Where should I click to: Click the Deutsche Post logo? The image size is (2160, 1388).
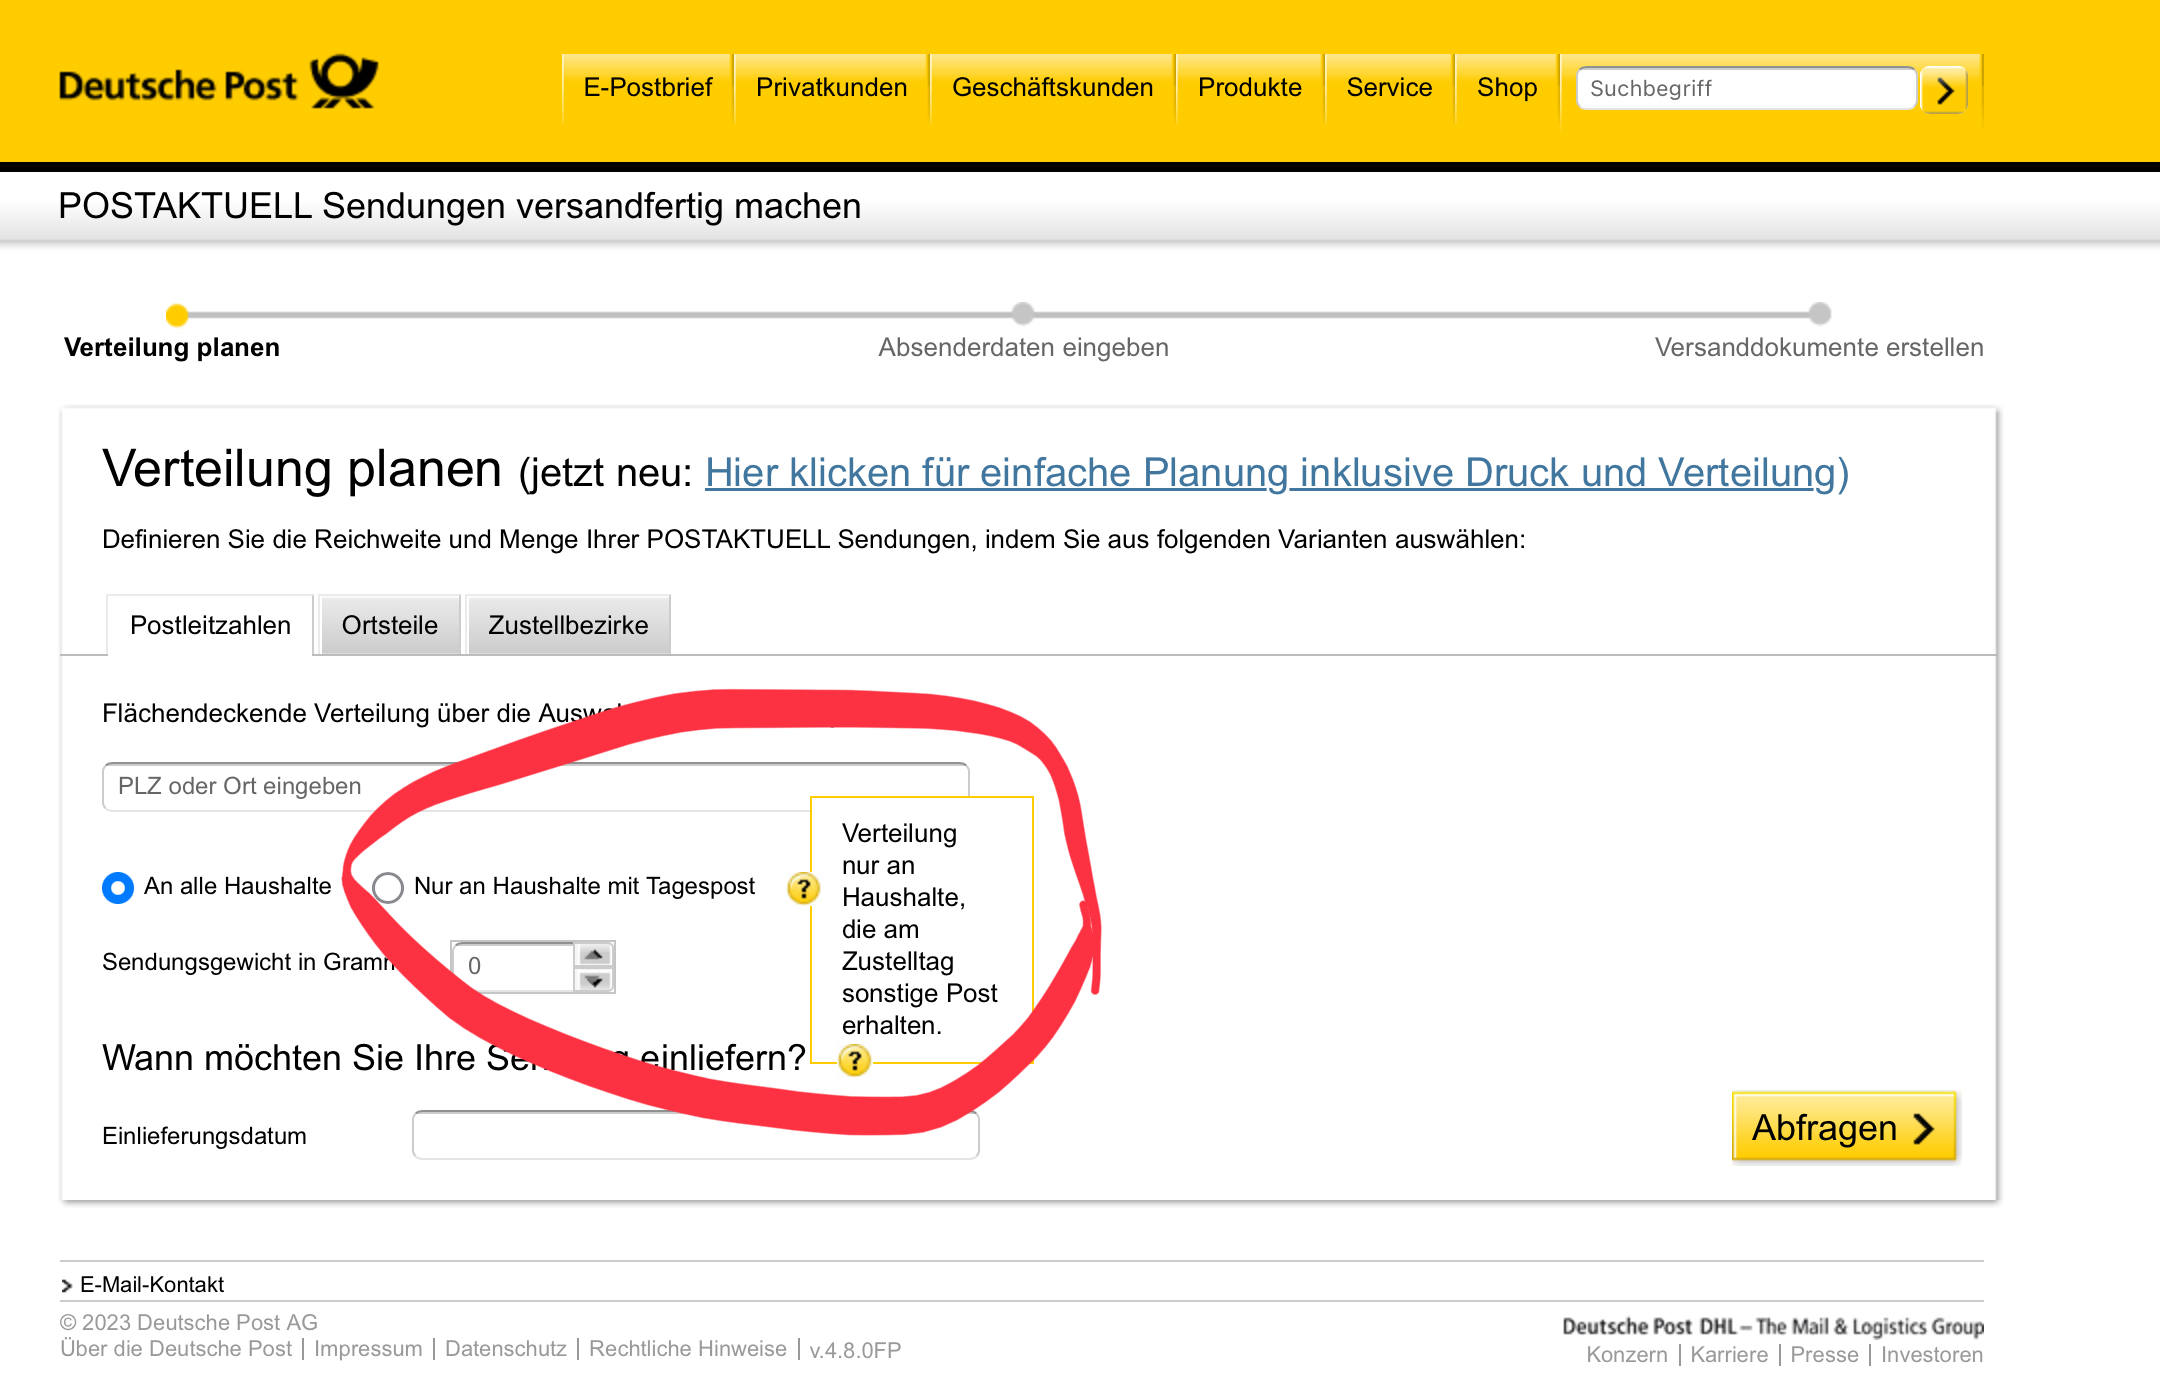218,83
